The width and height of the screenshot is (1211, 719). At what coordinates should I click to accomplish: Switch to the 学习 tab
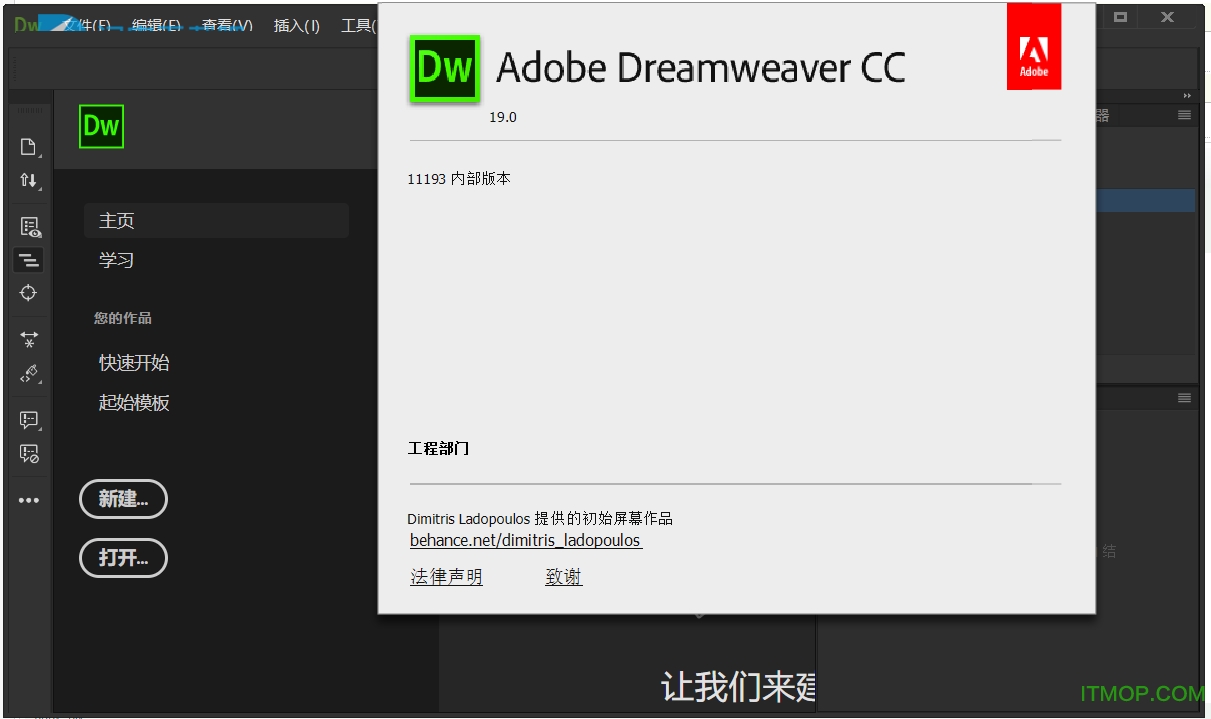[x=117, y=260]
